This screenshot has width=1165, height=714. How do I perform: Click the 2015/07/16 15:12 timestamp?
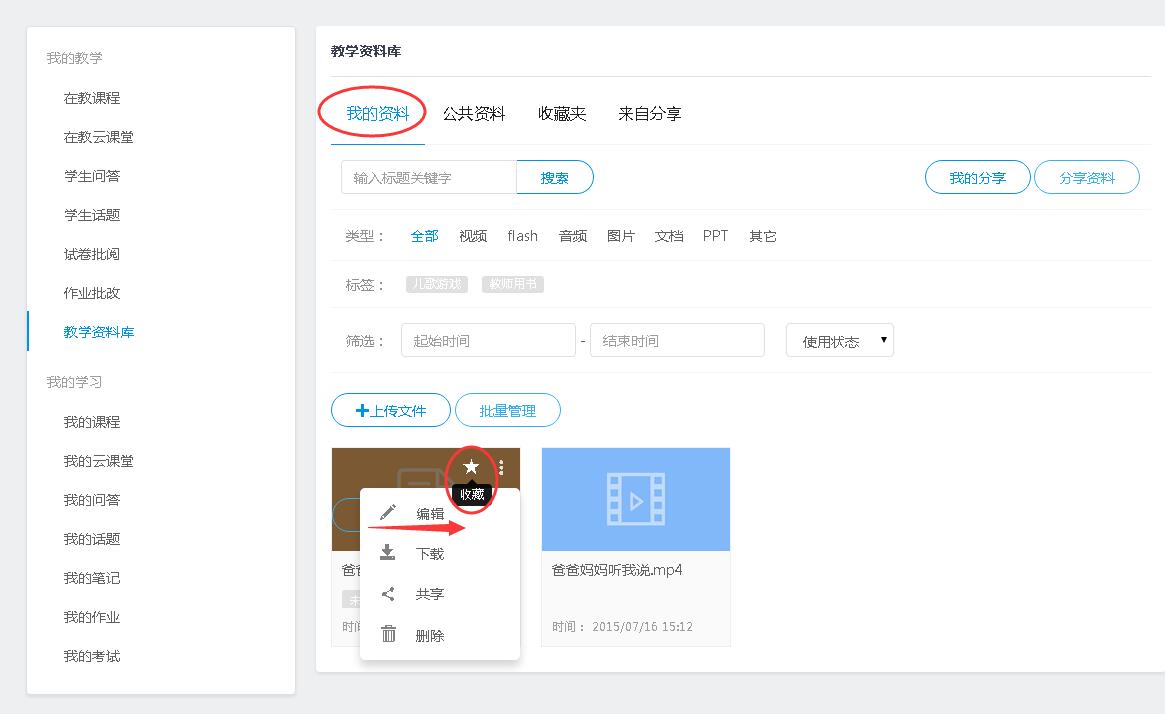click(x=642, y=626)
